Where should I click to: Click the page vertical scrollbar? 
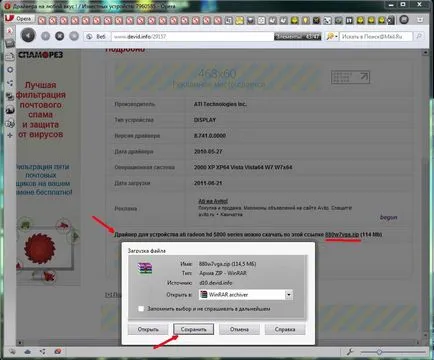[425, 193]
